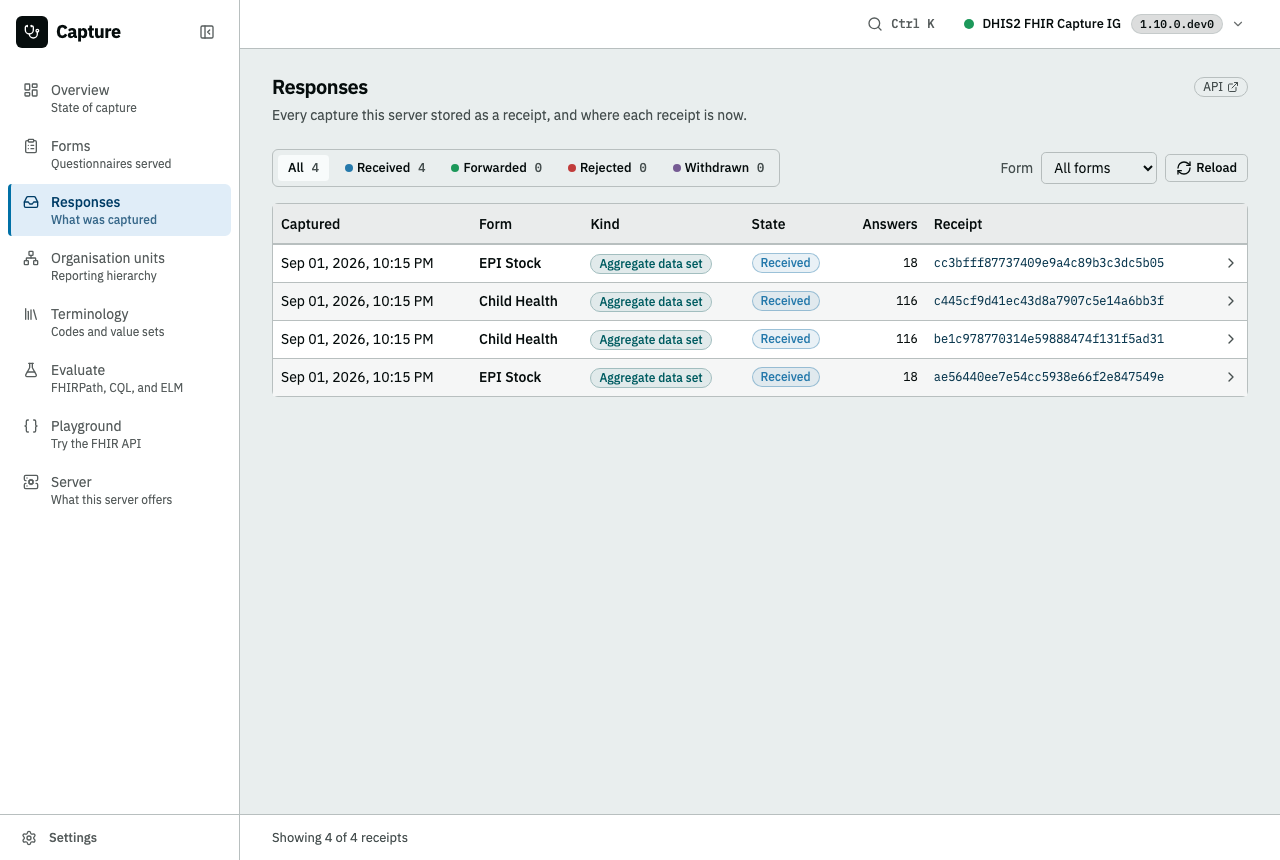The height and width of the screenshot is (860, 1280).
Task: Expand the receipt row cc3bfff87737409e chevron
Action: click(1231, 263)
